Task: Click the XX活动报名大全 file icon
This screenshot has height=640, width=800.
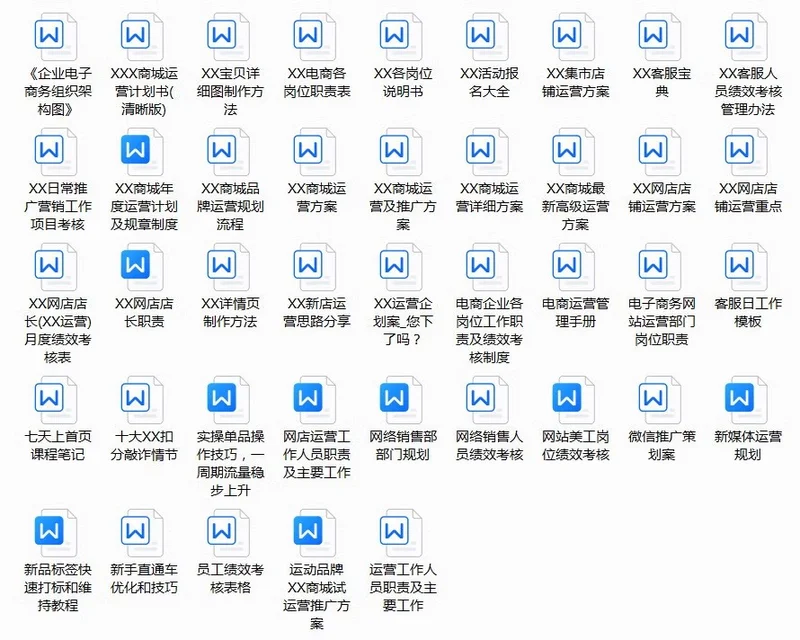Action: (487, 37)
